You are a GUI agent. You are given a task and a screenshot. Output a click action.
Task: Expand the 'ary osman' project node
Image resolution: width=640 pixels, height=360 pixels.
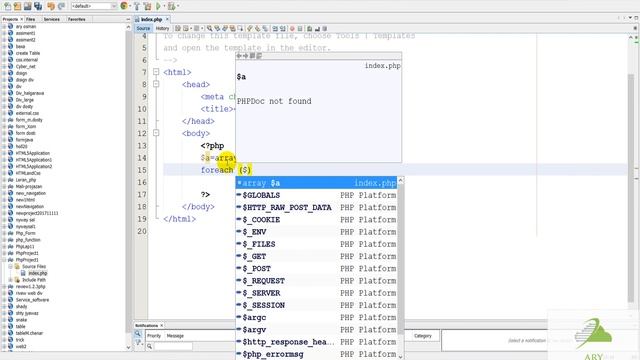tap(4, 27)
